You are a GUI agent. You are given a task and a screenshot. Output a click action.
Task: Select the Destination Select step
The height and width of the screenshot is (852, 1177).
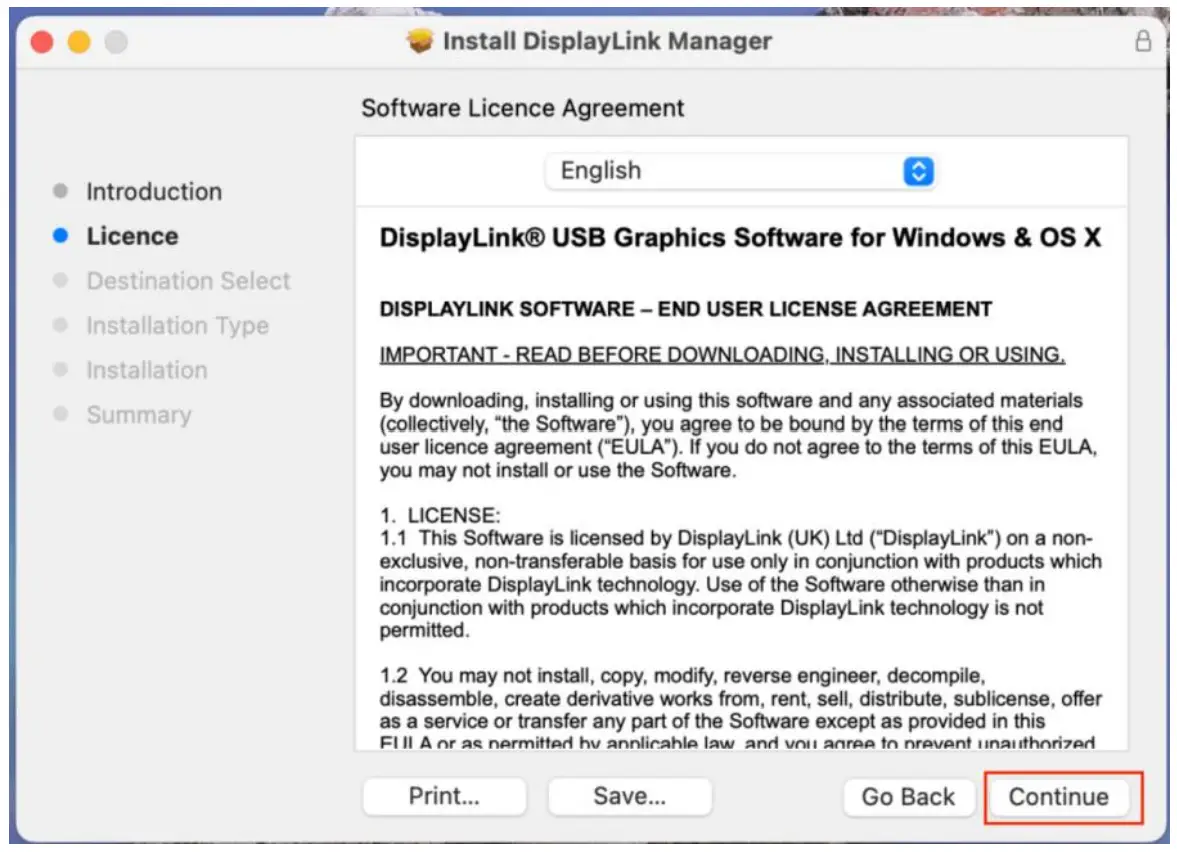click(x=189, y=281)
